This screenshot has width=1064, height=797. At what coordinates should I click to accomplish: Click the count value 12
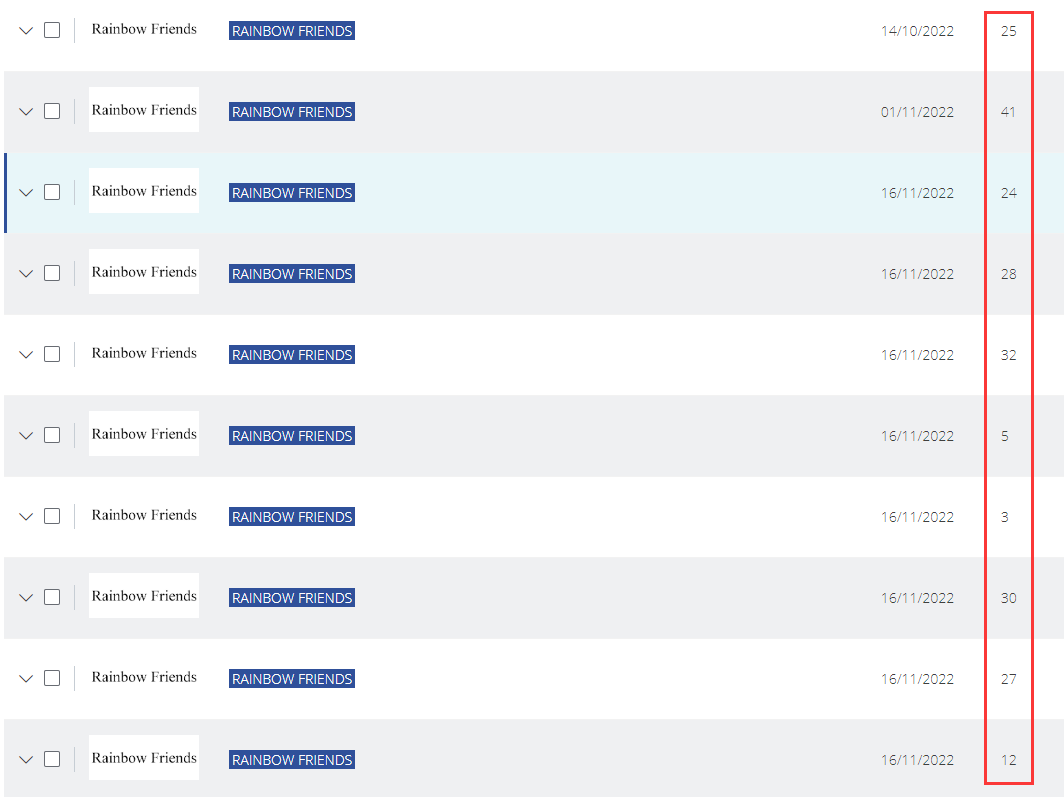pyautogui.click(x=1008, y=760)
